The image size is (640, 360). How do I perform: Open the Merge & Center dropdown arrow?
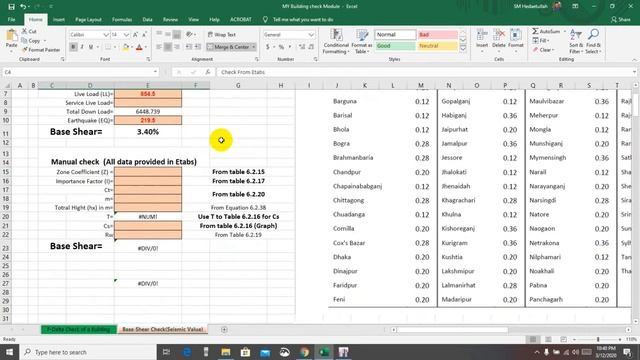click(x=253, y=47)
